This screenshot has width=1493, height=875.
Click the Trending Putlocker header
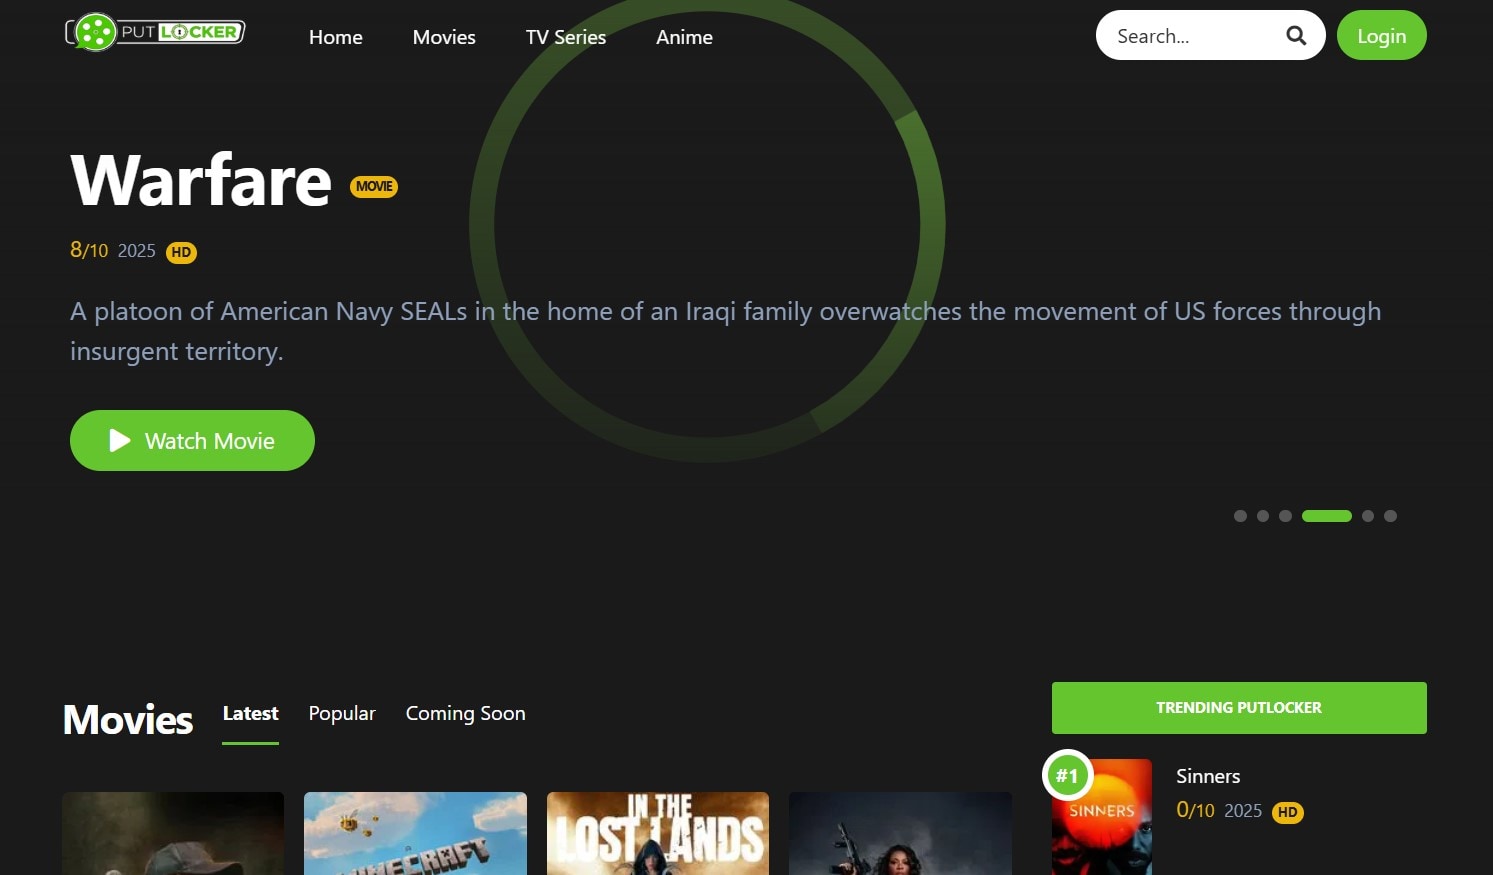pyautogui.click(x=1239, y=708)
